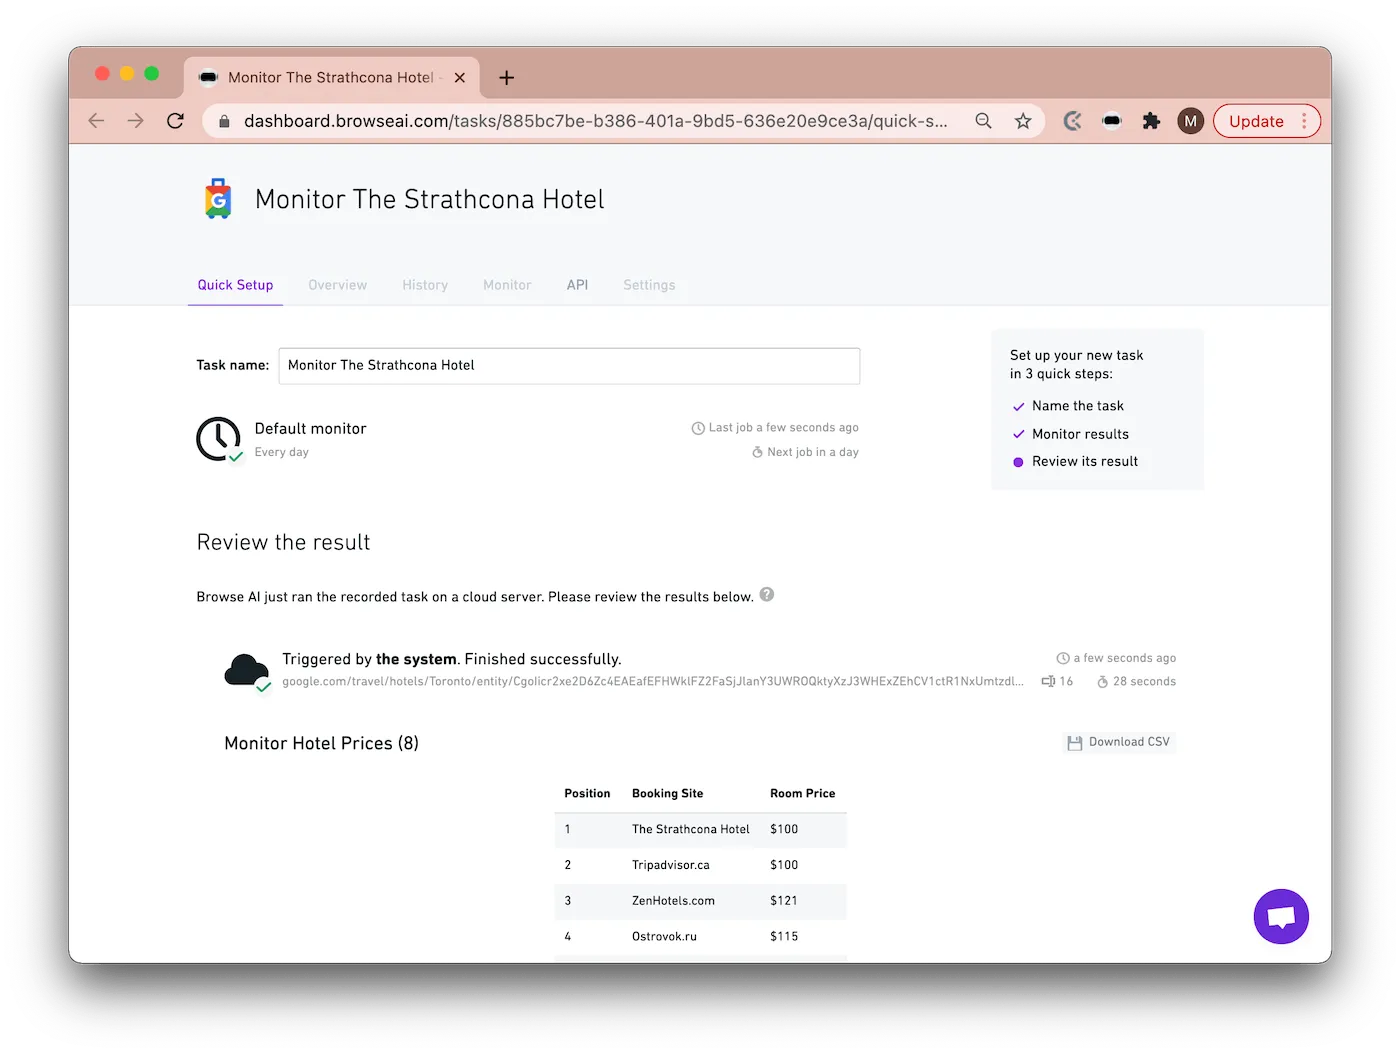This screenshot has height=1054, width=1400.
Task: Click the Ostrovok.ru table cell
Action: click(x=664, y=937)
